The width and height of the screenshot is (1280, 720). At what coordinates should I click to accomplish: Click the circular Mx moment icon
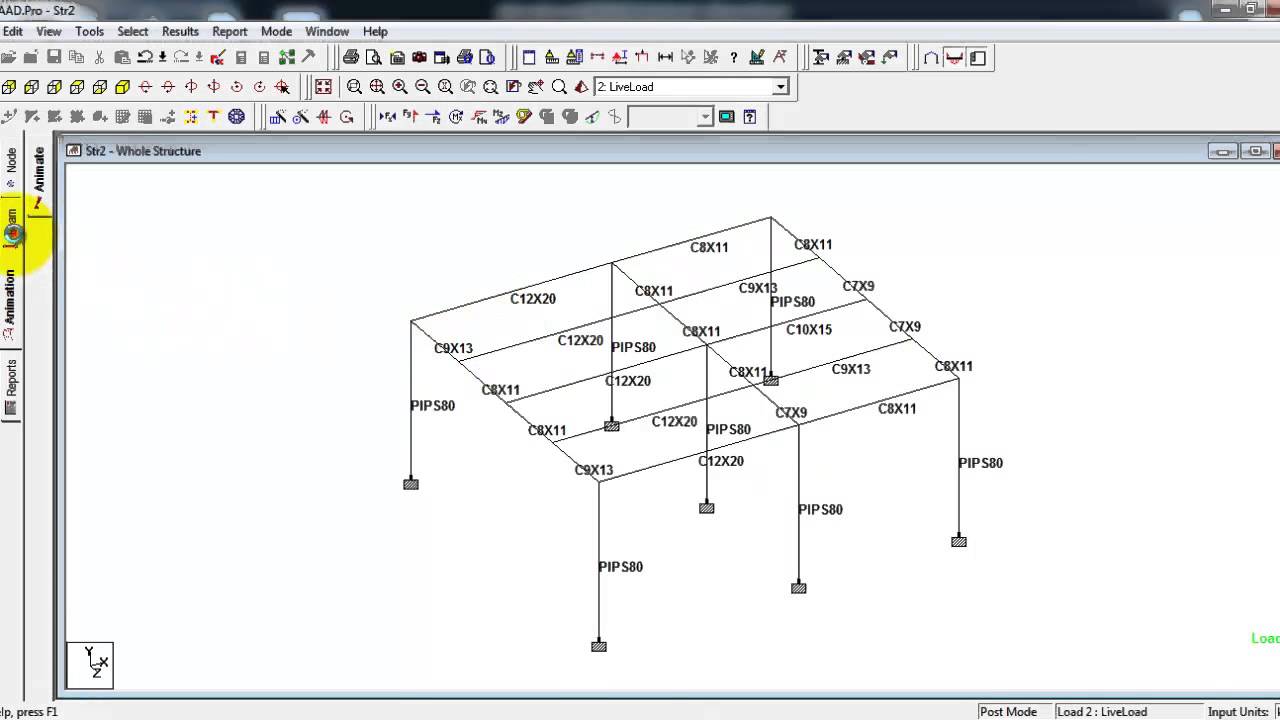pos(456,117)
